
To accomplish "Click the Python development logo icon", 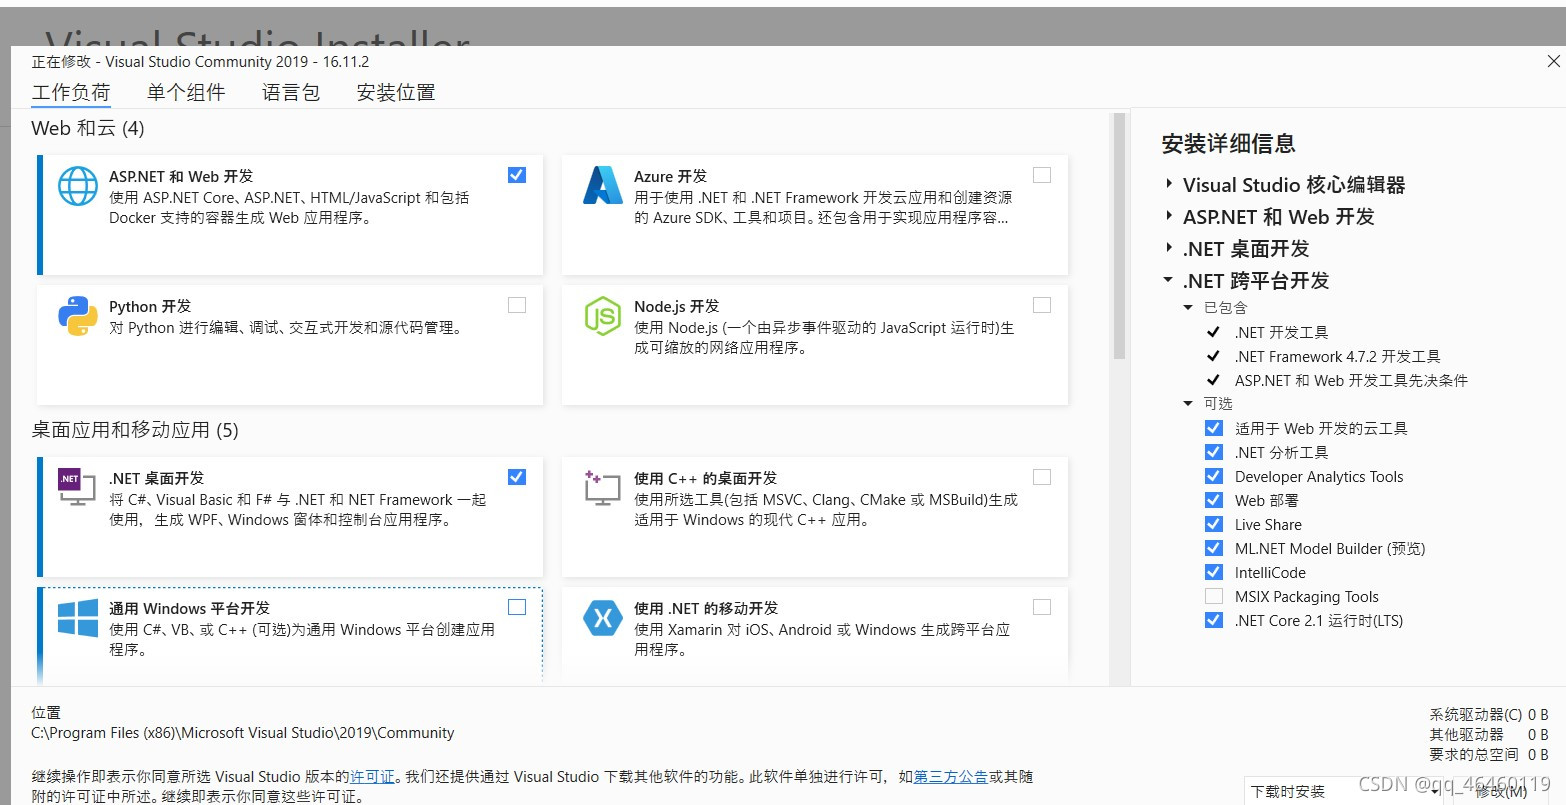I will 77,316.
